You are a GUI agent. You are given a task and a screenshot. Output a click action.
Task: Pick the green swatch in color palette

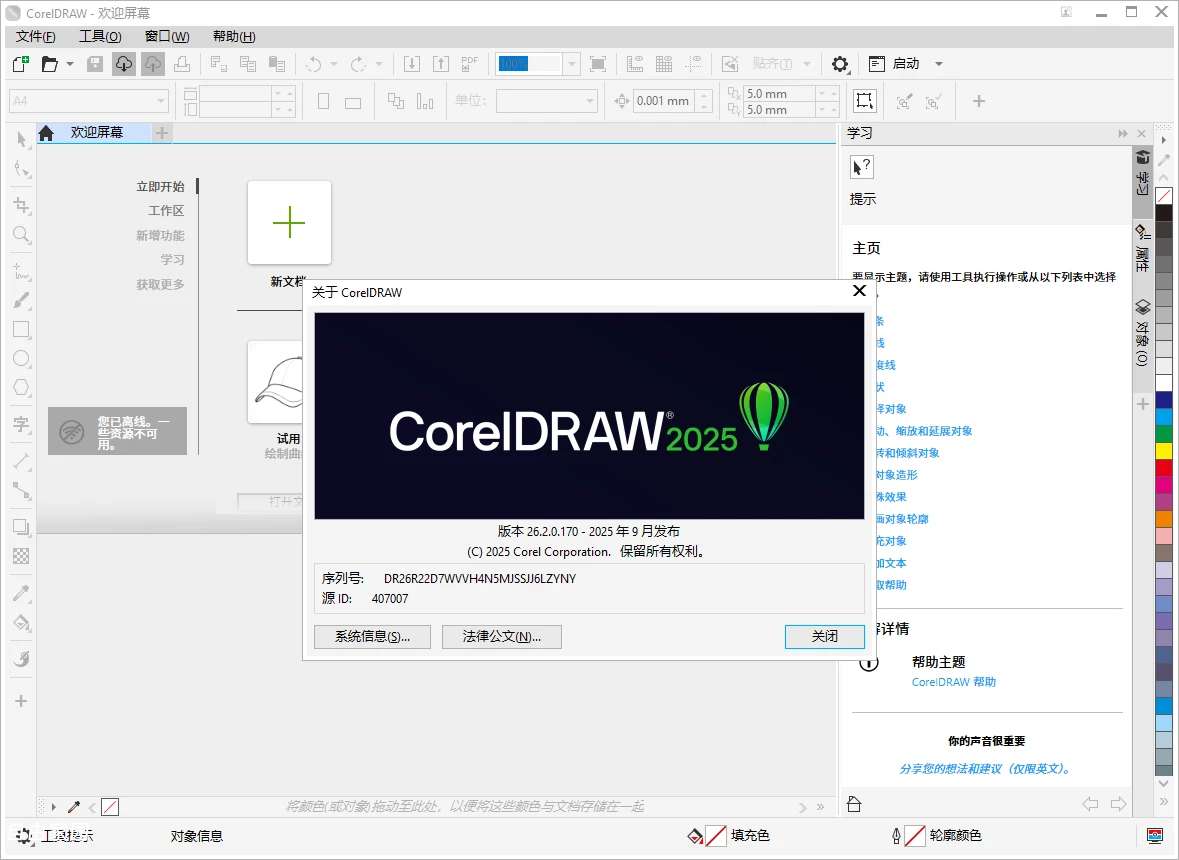(x=1164, y=434)
